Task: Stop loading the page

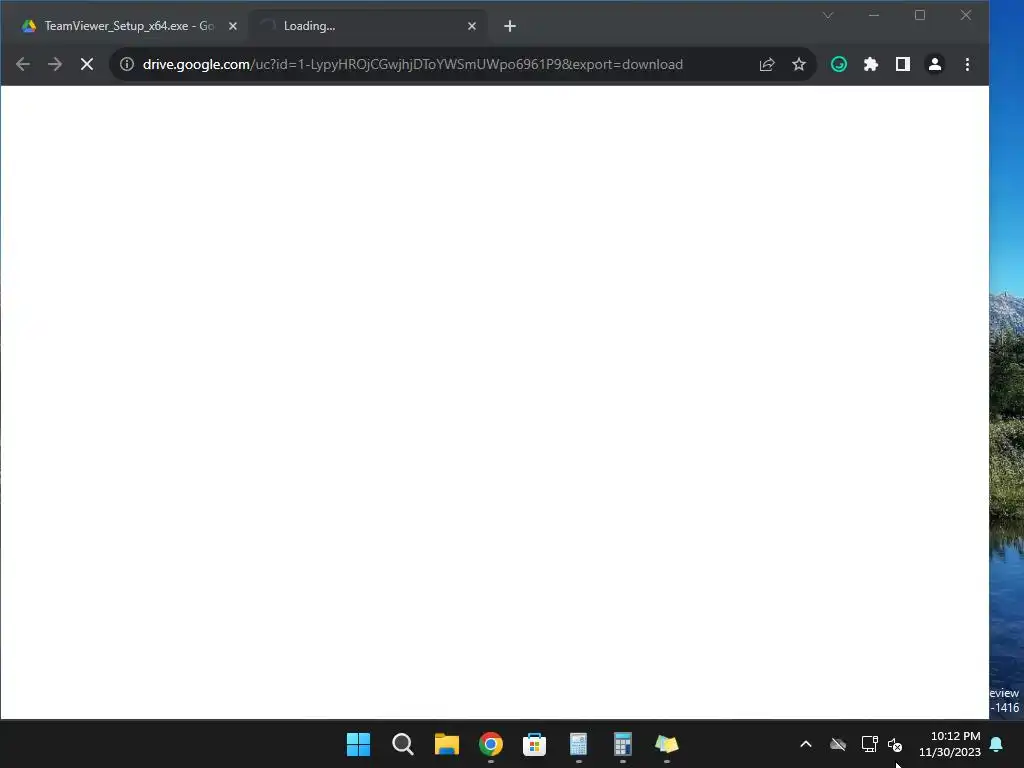Action: click(87, 64)
